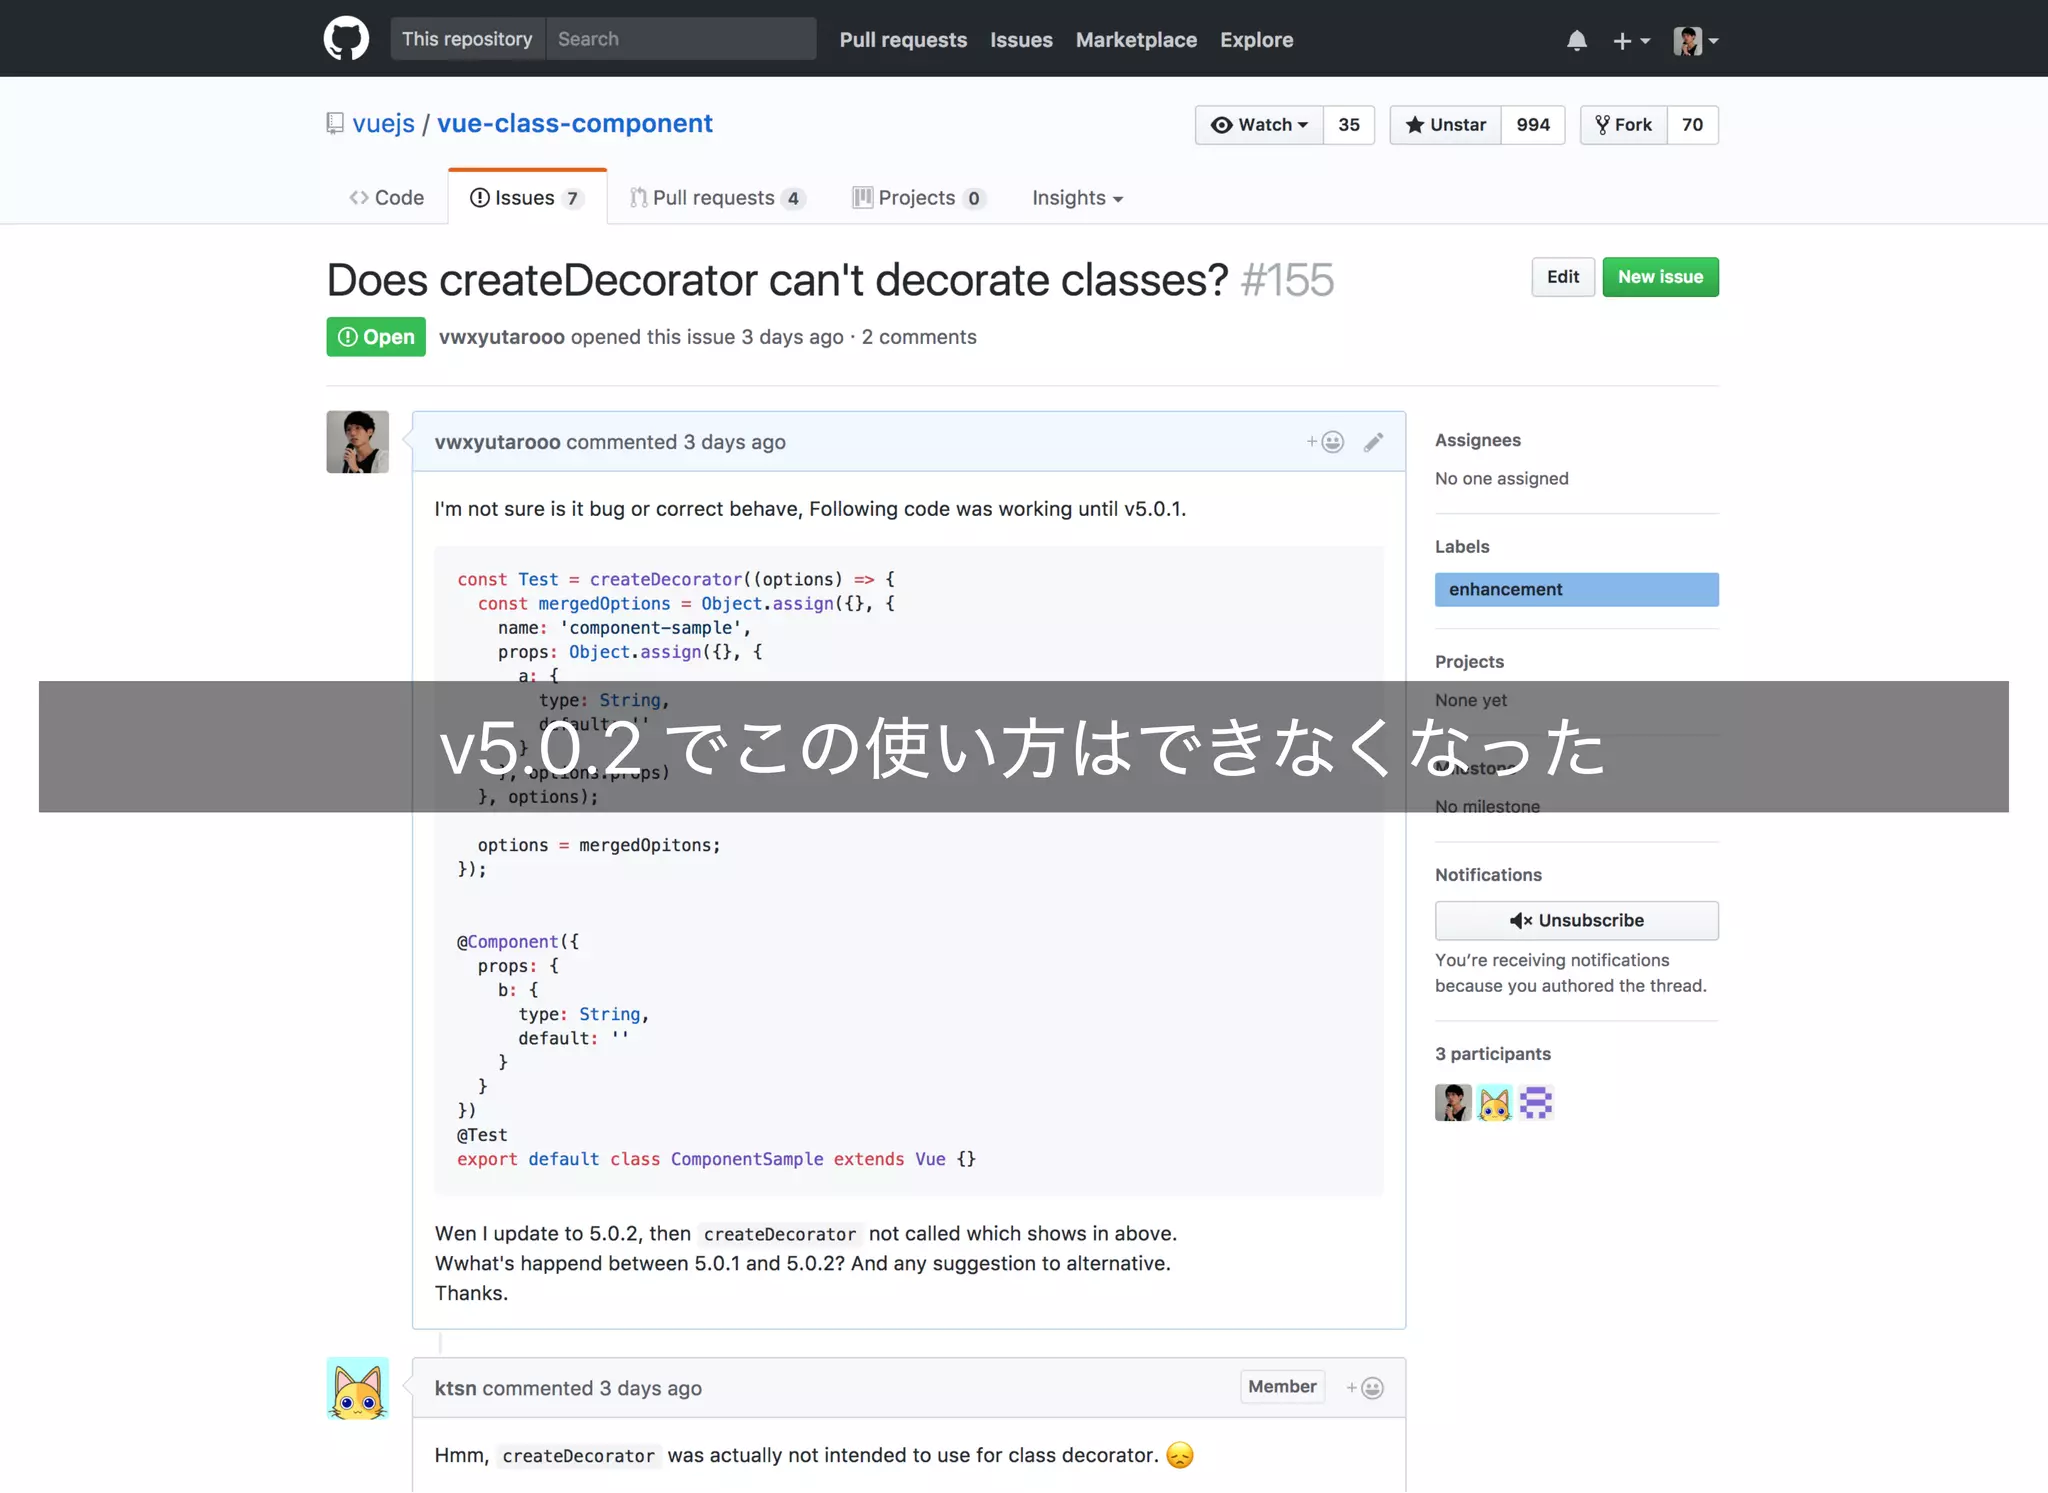Viewport: 2048px width, 1493px height.
Task: Click the Member badge on ktsn's comment
Action: (x=1282, y=1387)
